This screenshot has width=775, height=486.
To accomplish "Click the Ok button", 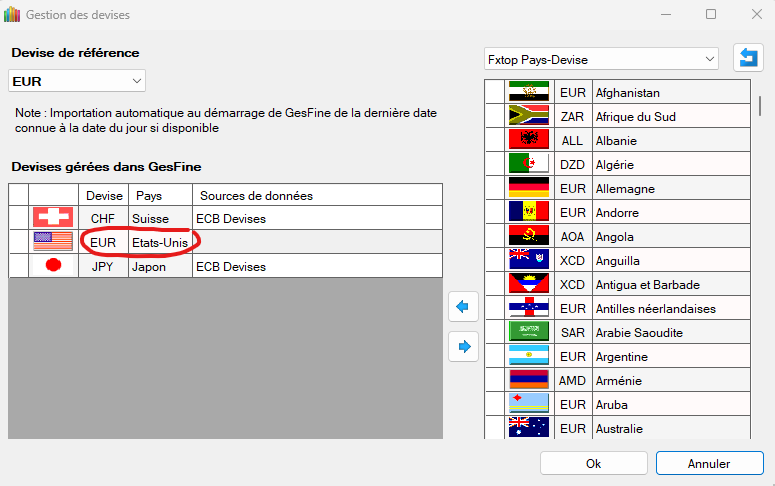I will click(593, 464).
